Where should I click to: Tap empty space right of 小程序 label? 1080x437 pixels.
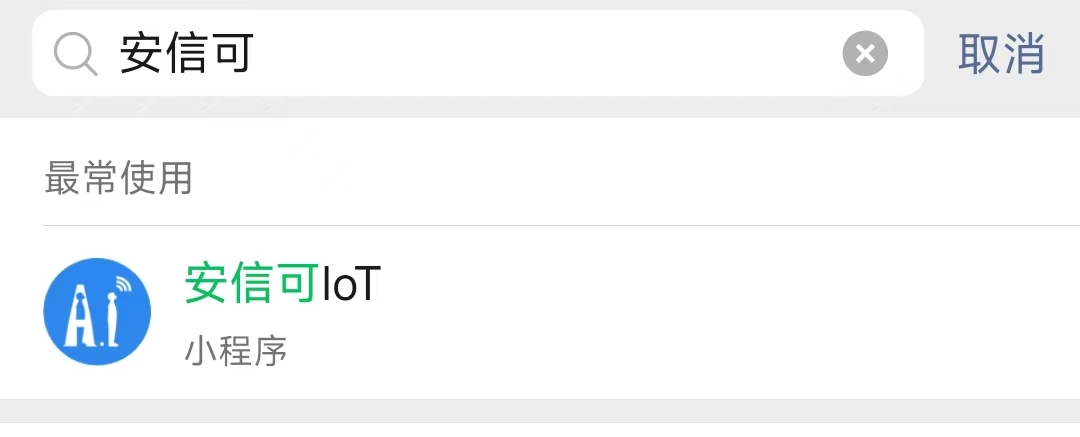coord(683,351)
